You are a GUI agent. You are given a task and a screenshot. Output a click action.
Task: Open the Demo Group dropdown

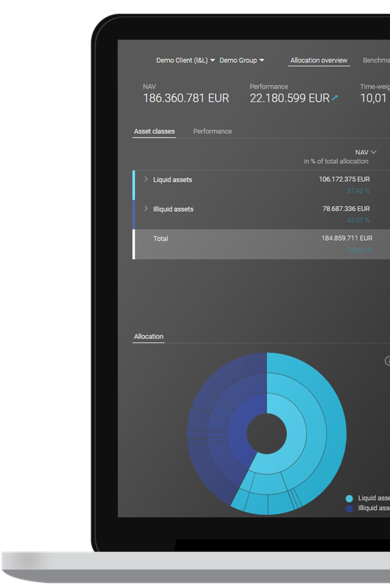[241, 60]
